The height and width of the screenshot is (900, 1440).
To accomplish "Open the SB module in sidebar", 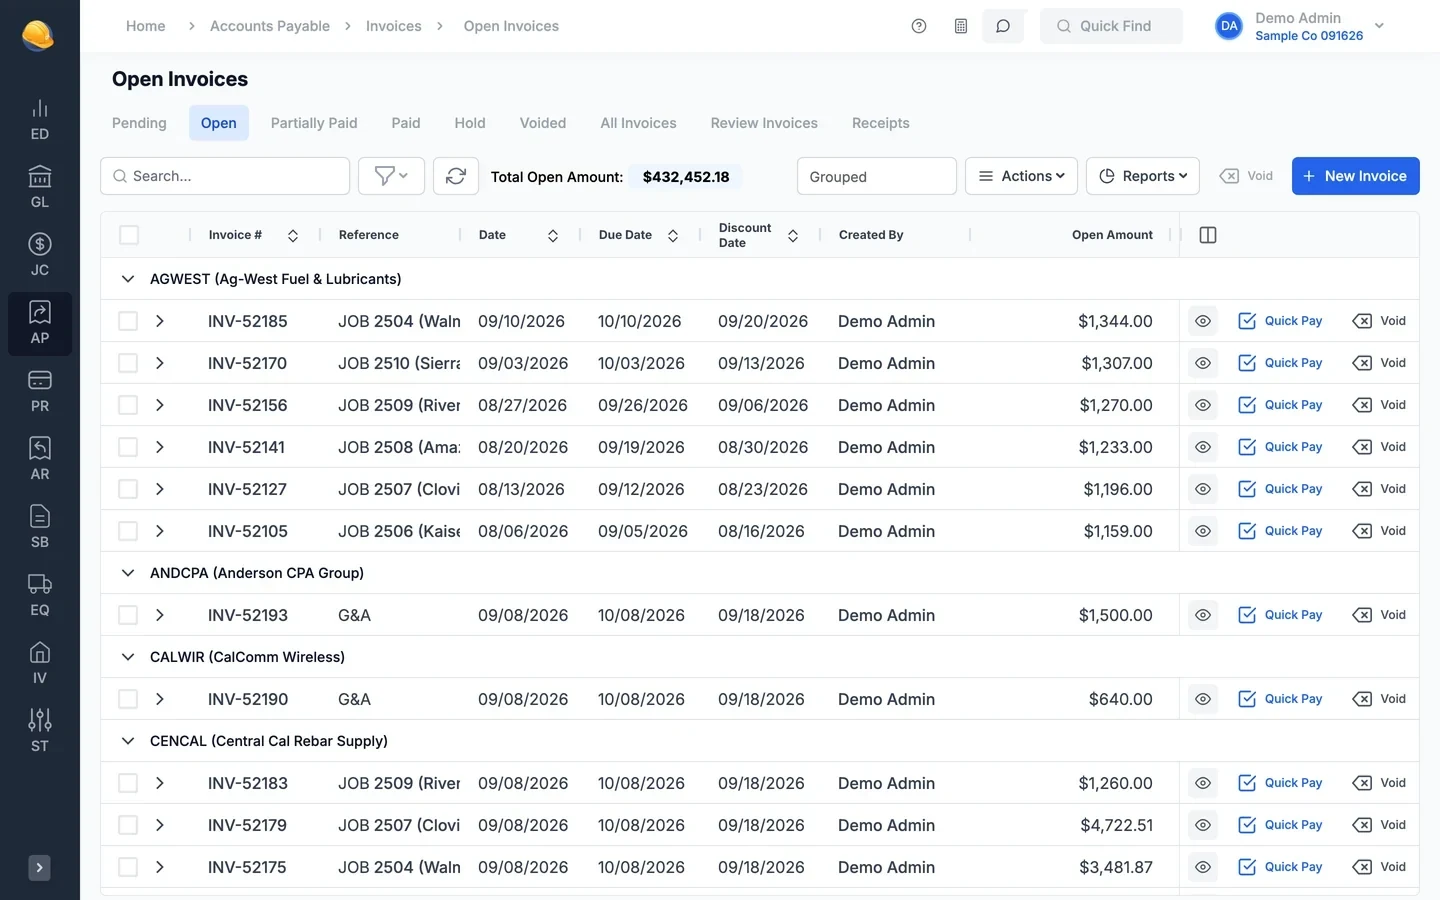I will click(x=40, y=528).
